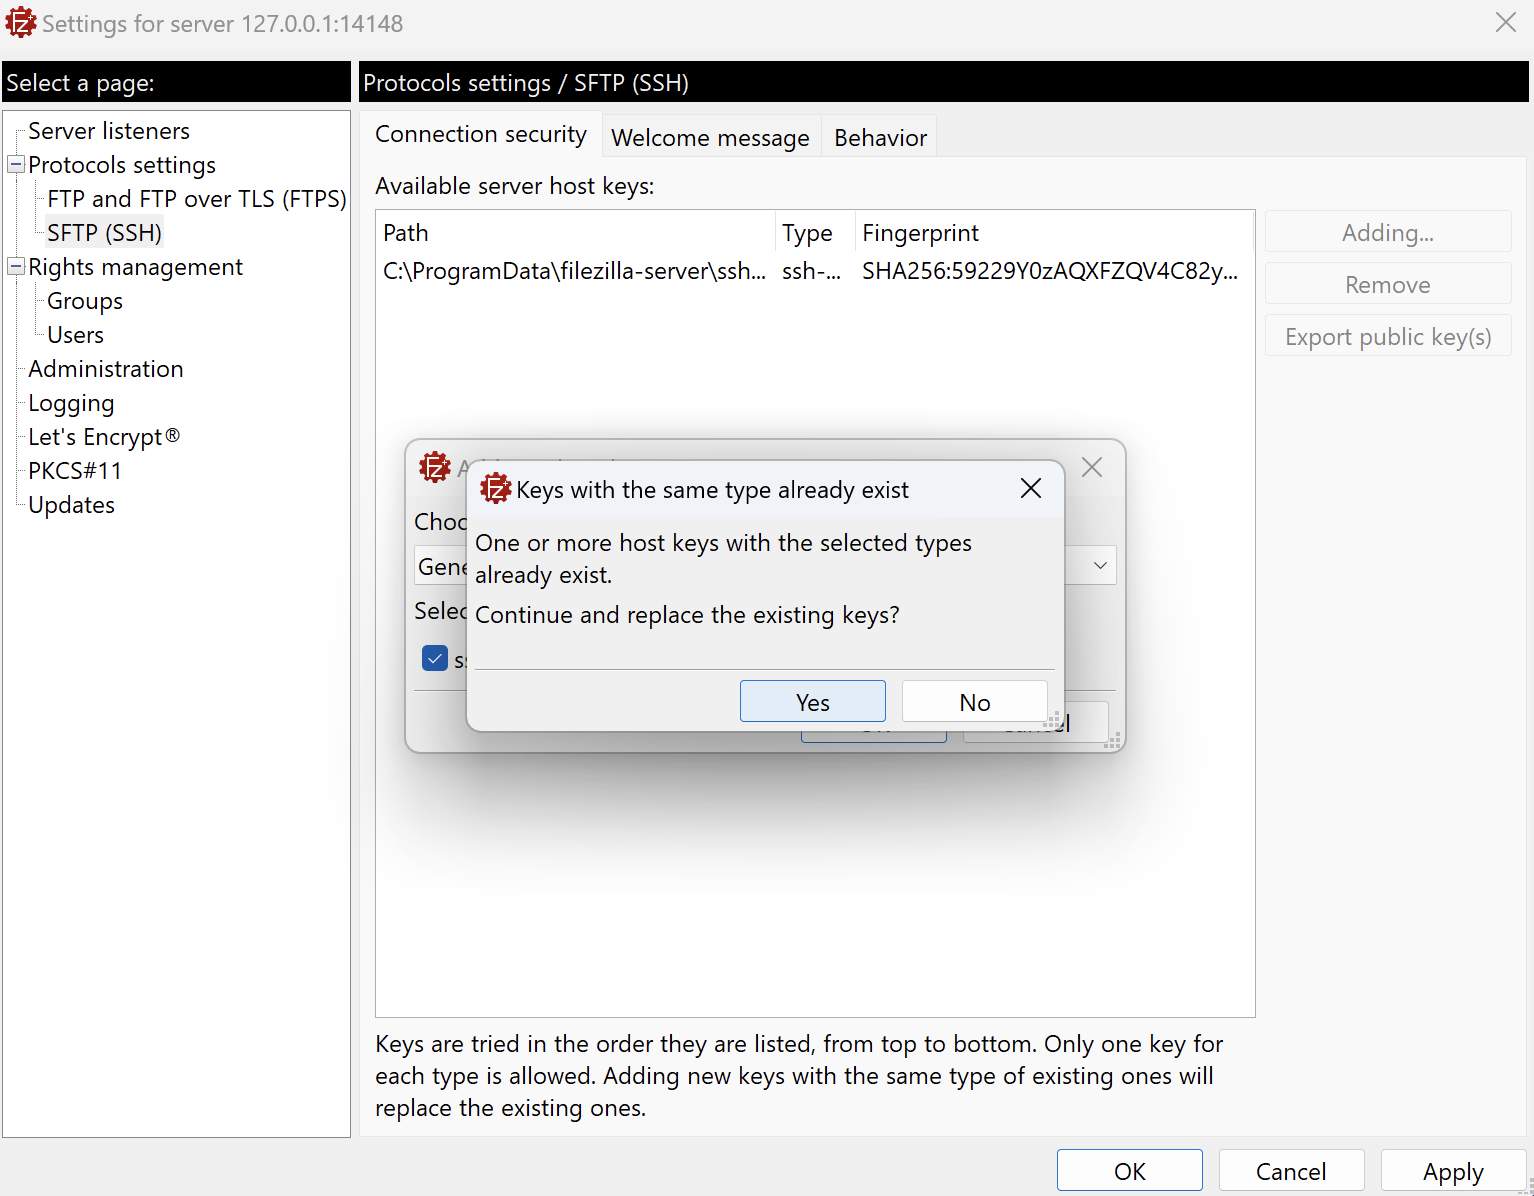Go to the Logging page
The width and height of the screenshot is (1534, 1196).
tap(71, 403)
